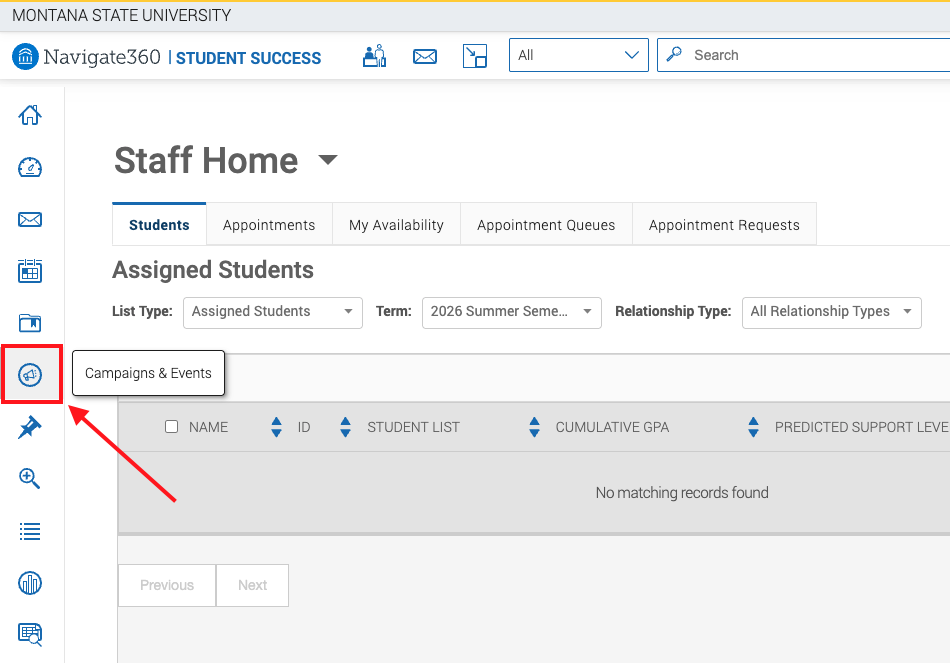Click inside the Search input field
Screen dimensions: 950x663
coord(803,55)
